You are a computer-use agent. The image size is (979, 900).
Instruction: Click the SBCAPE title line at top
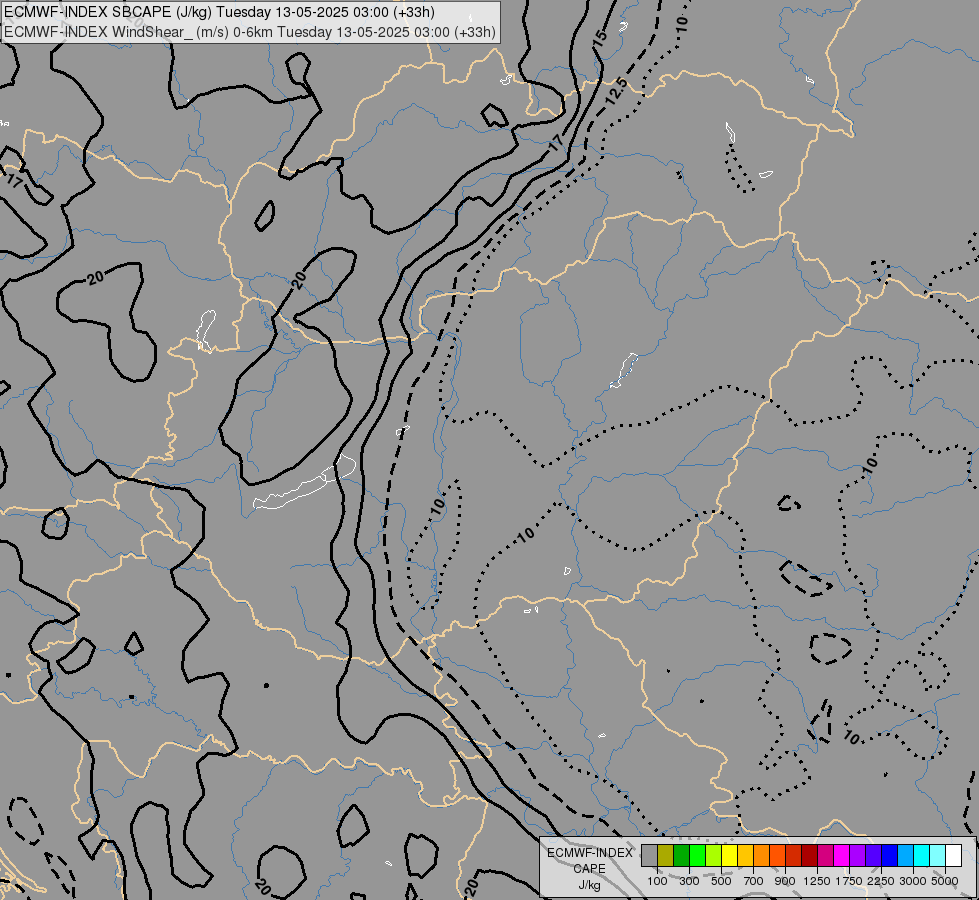click(x=219, y=12)
